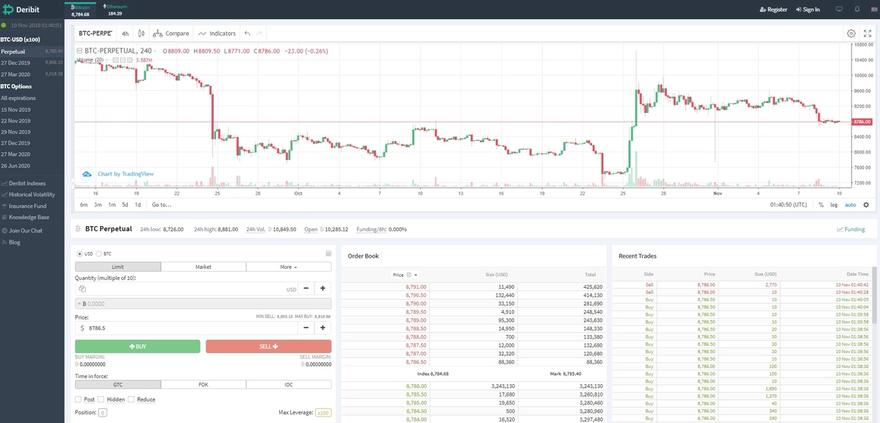Image resolution: width=880 pixels, height=423 pixels.
Task: Open the 4h interval dropdown
Action: pyautogui.click(x=125, y=34)
